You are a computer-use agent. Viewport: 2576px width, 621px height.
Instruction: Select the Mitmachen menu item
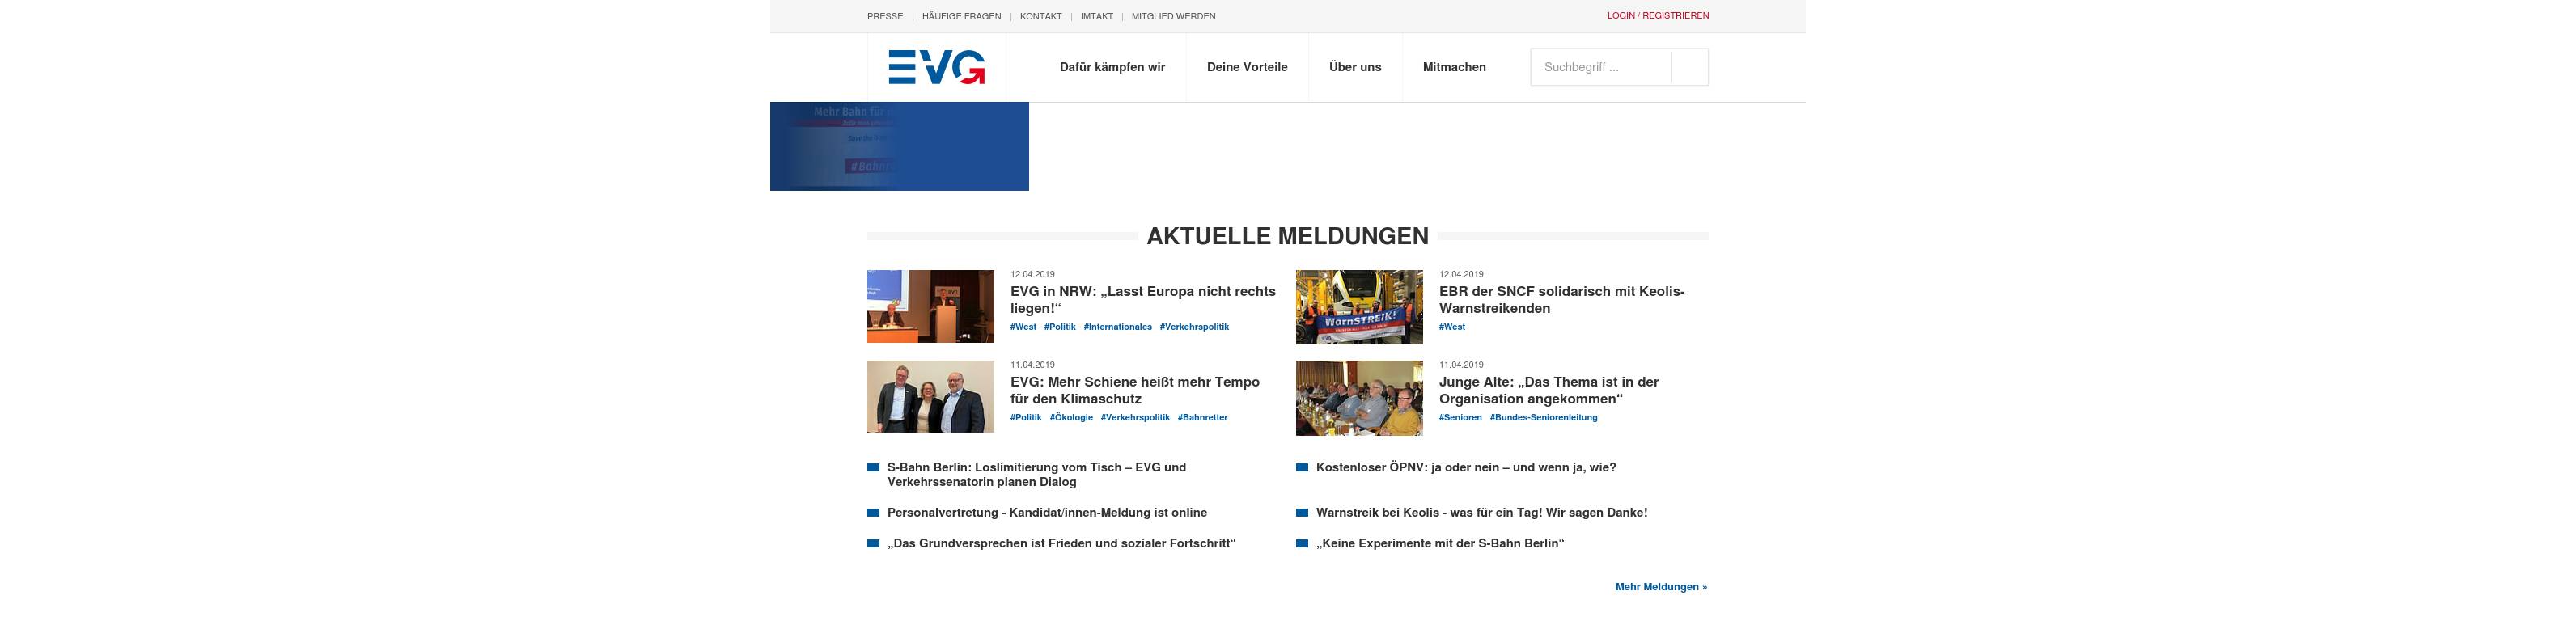1454,67
